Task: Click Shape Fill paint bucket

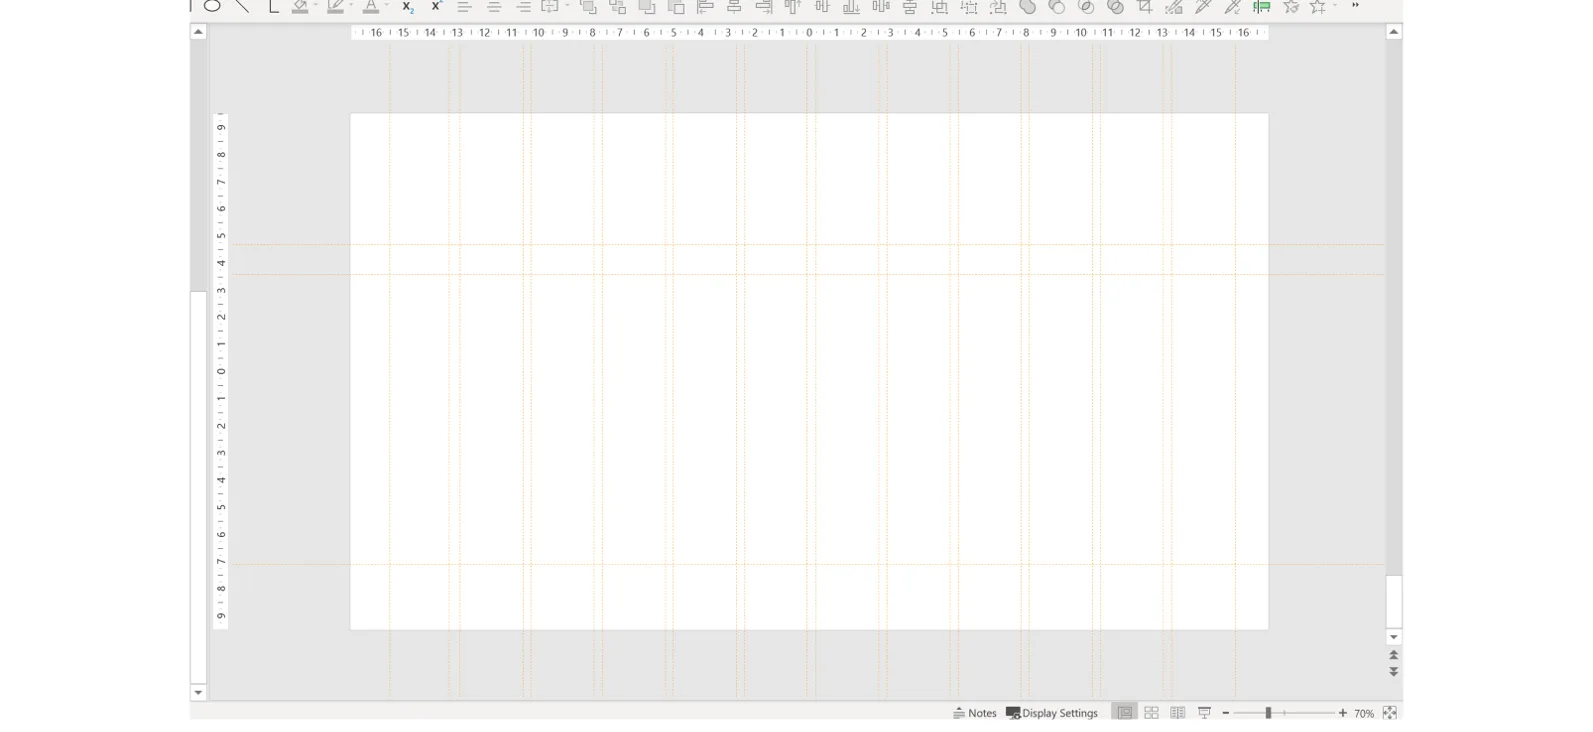Action: tap(300, 7)
